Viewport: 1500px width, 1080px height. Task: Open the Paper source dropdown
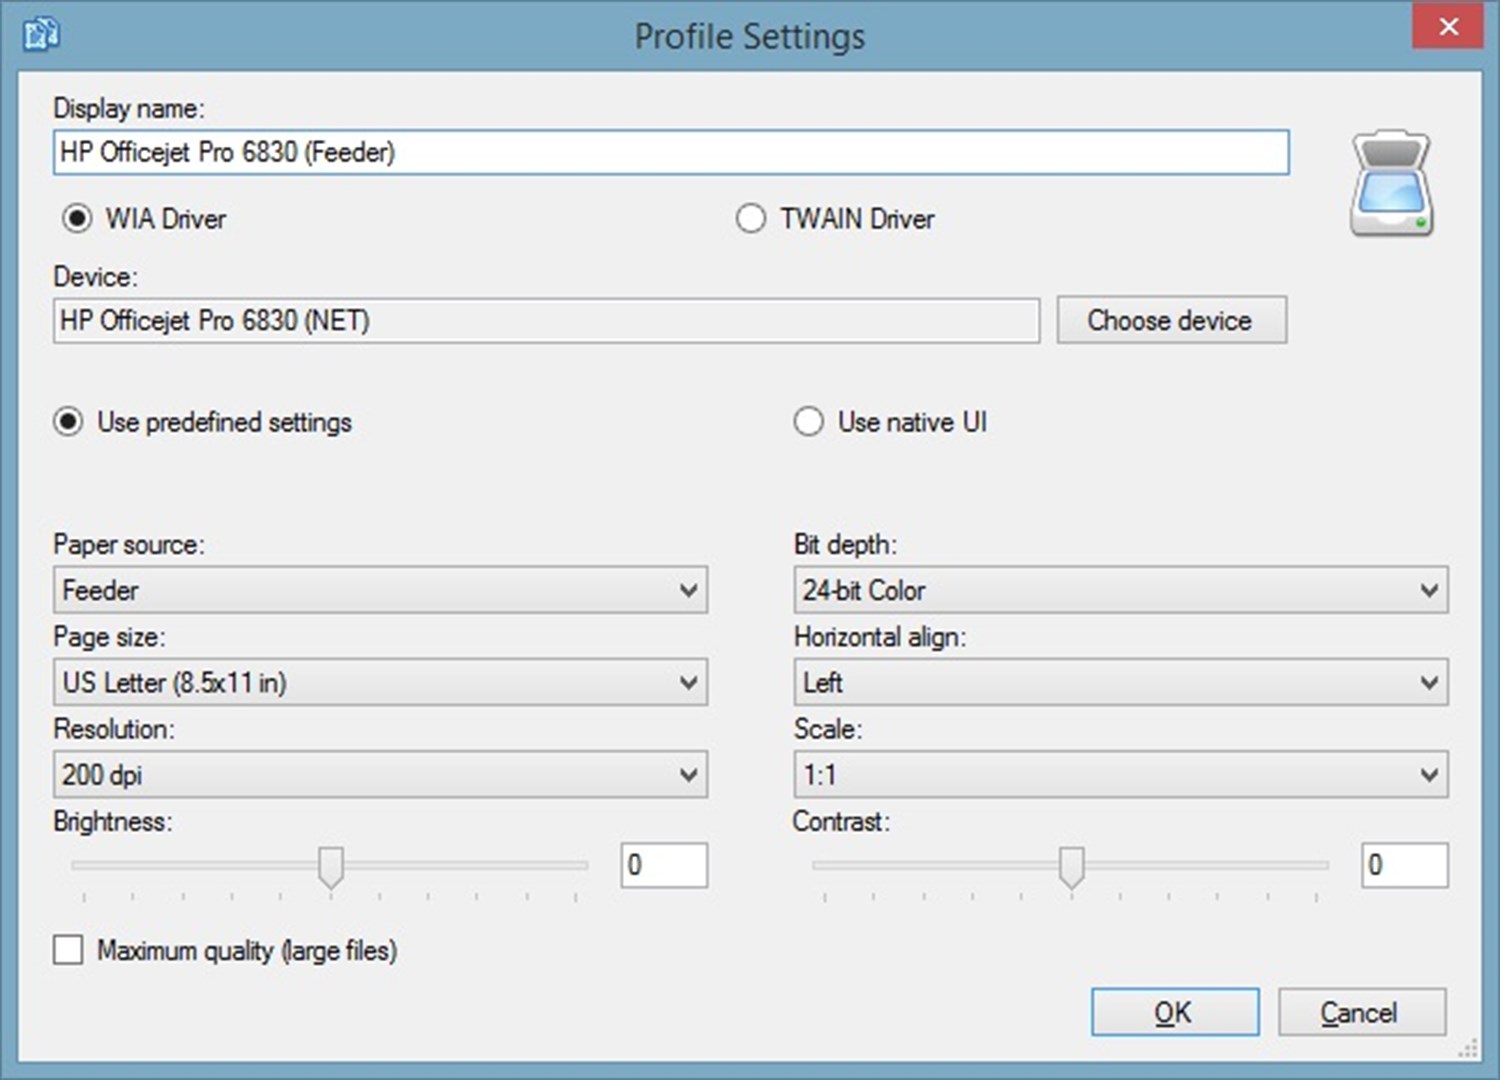coord(380,590)
